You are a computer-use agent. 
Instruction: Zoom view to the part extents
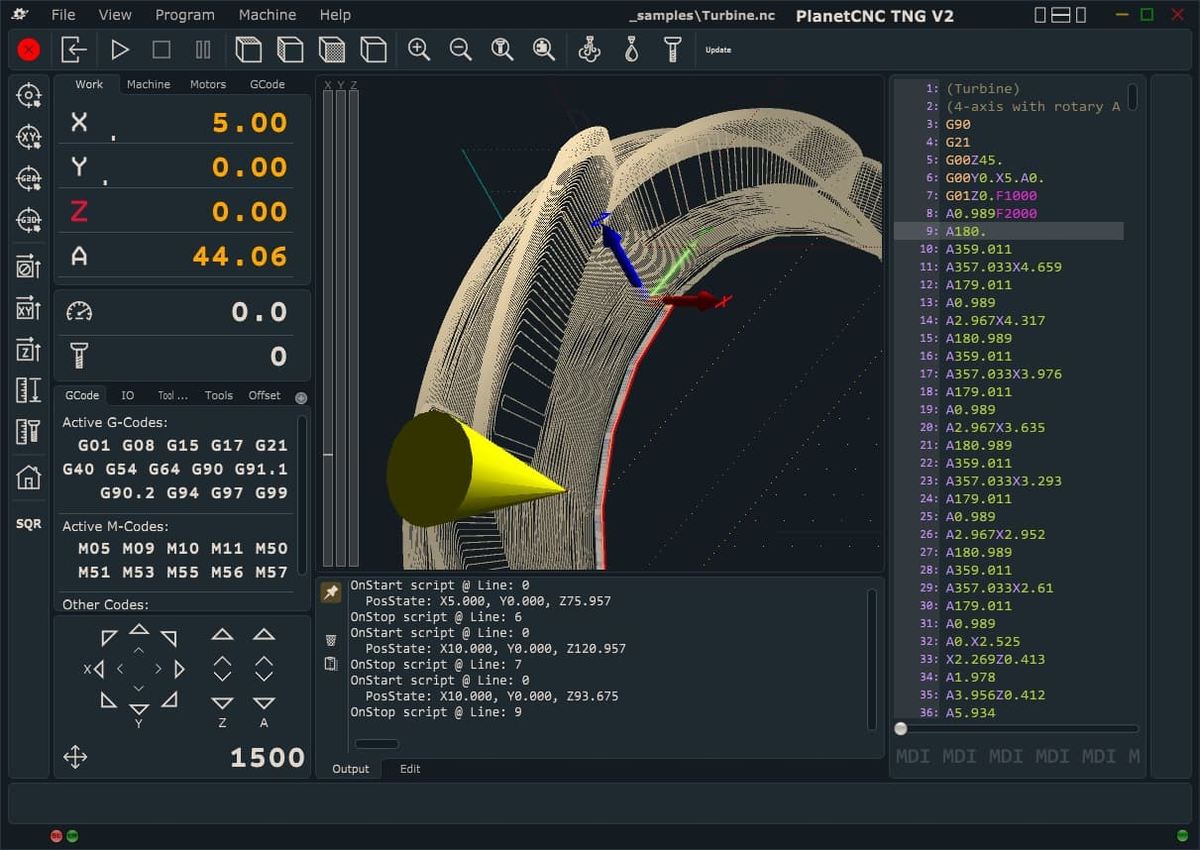(x=544, y=50)
